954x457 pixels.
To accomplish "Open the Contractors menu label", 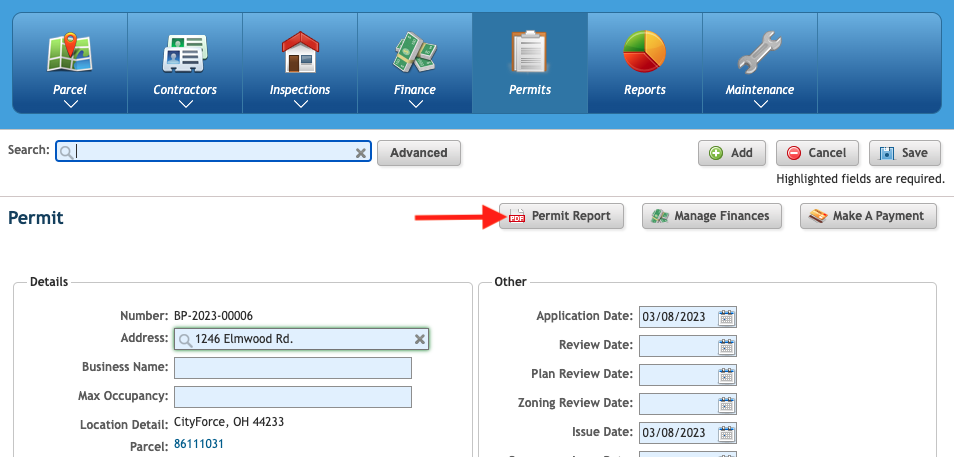I will click(185, 89).
